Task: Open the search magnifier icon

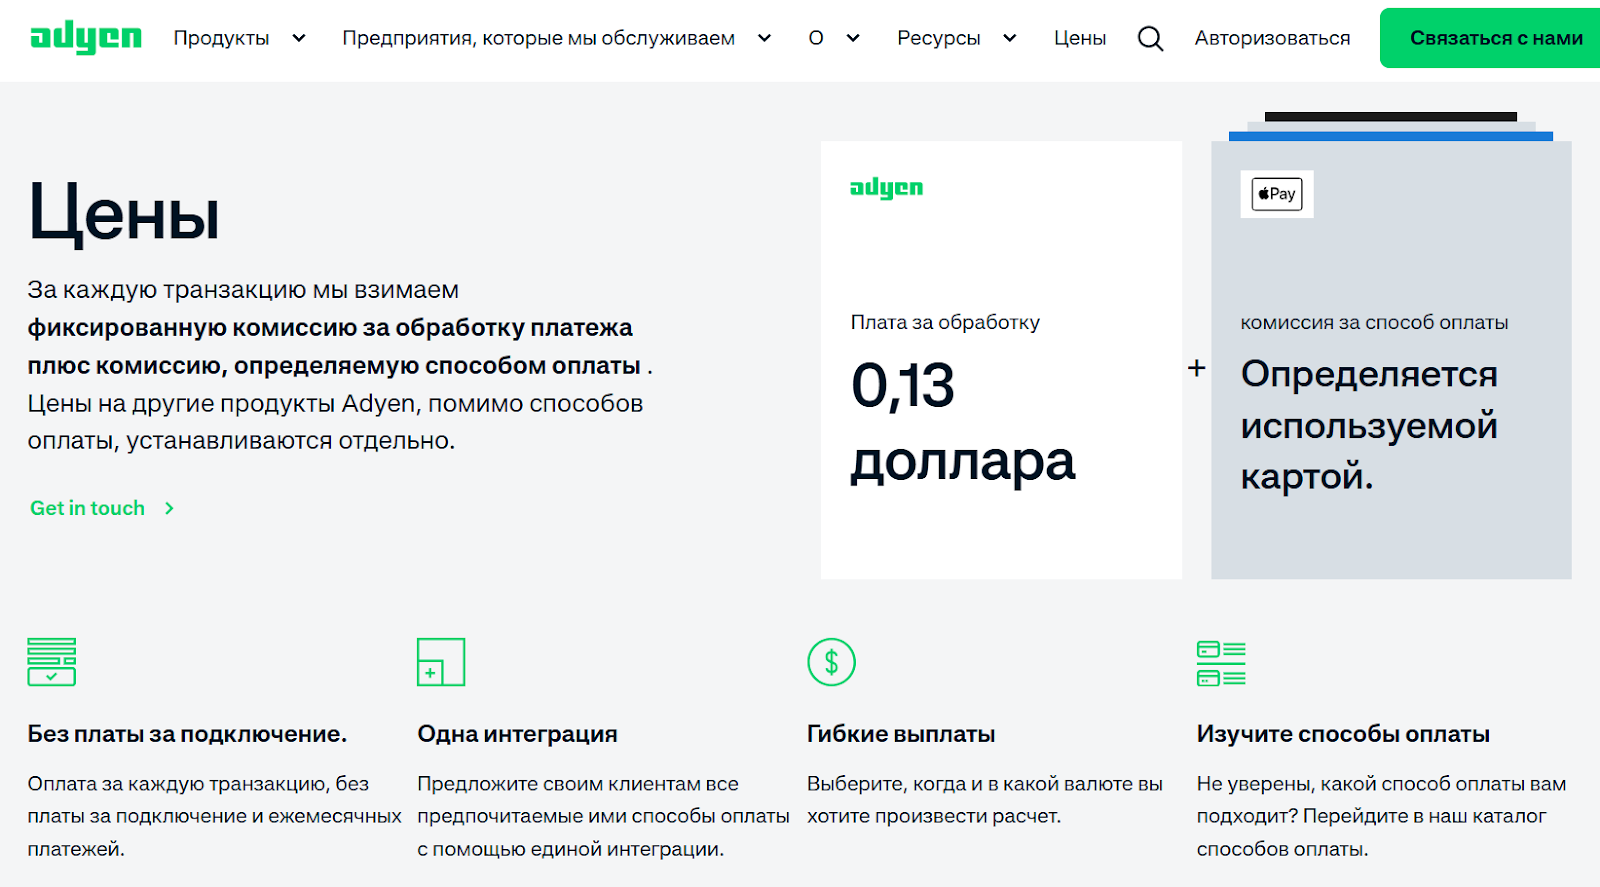Action: click(x=1150, y=38)
